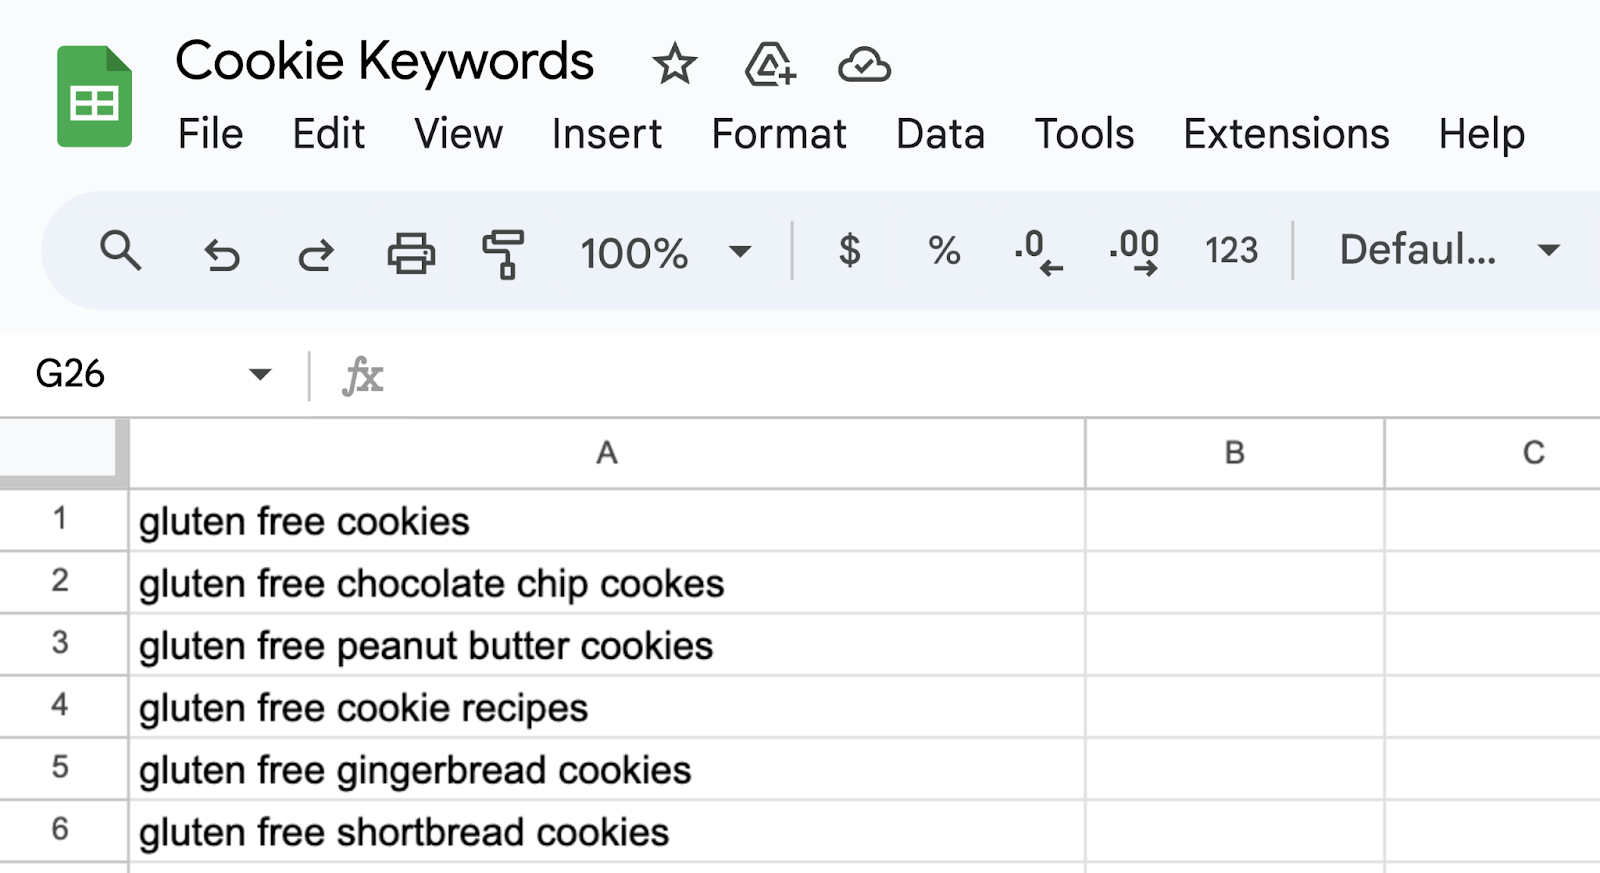Select column A header
The width and height of the screenshot is (1600, 873).
(x=606, y=453)
